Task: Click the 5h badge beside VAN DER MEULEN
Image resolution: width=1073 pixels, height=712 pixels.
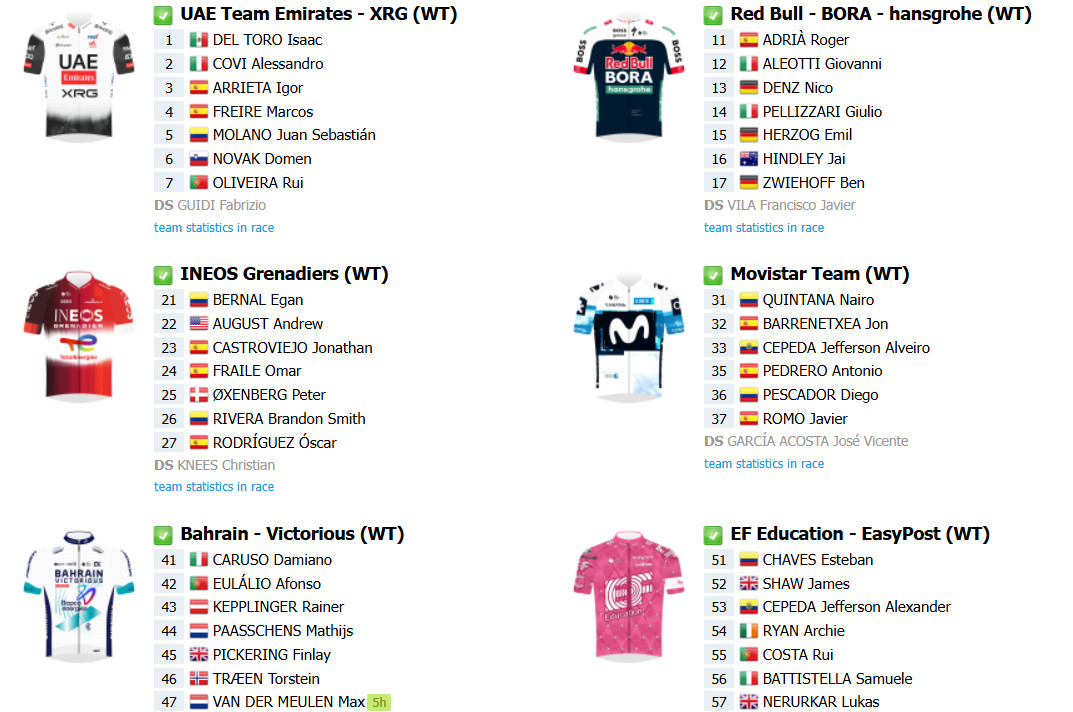Action: point(379,702)
